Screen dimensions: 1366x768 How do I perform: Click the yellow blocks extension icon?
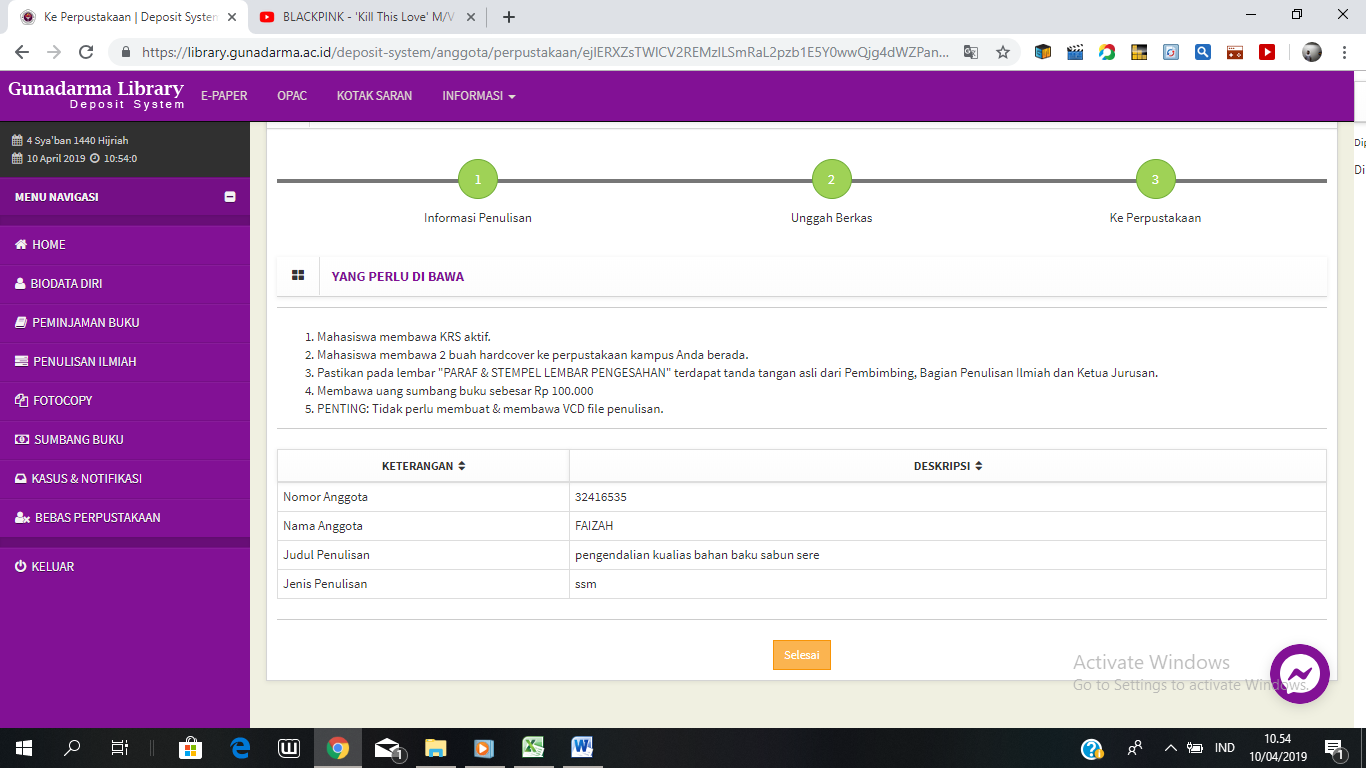1139,52
